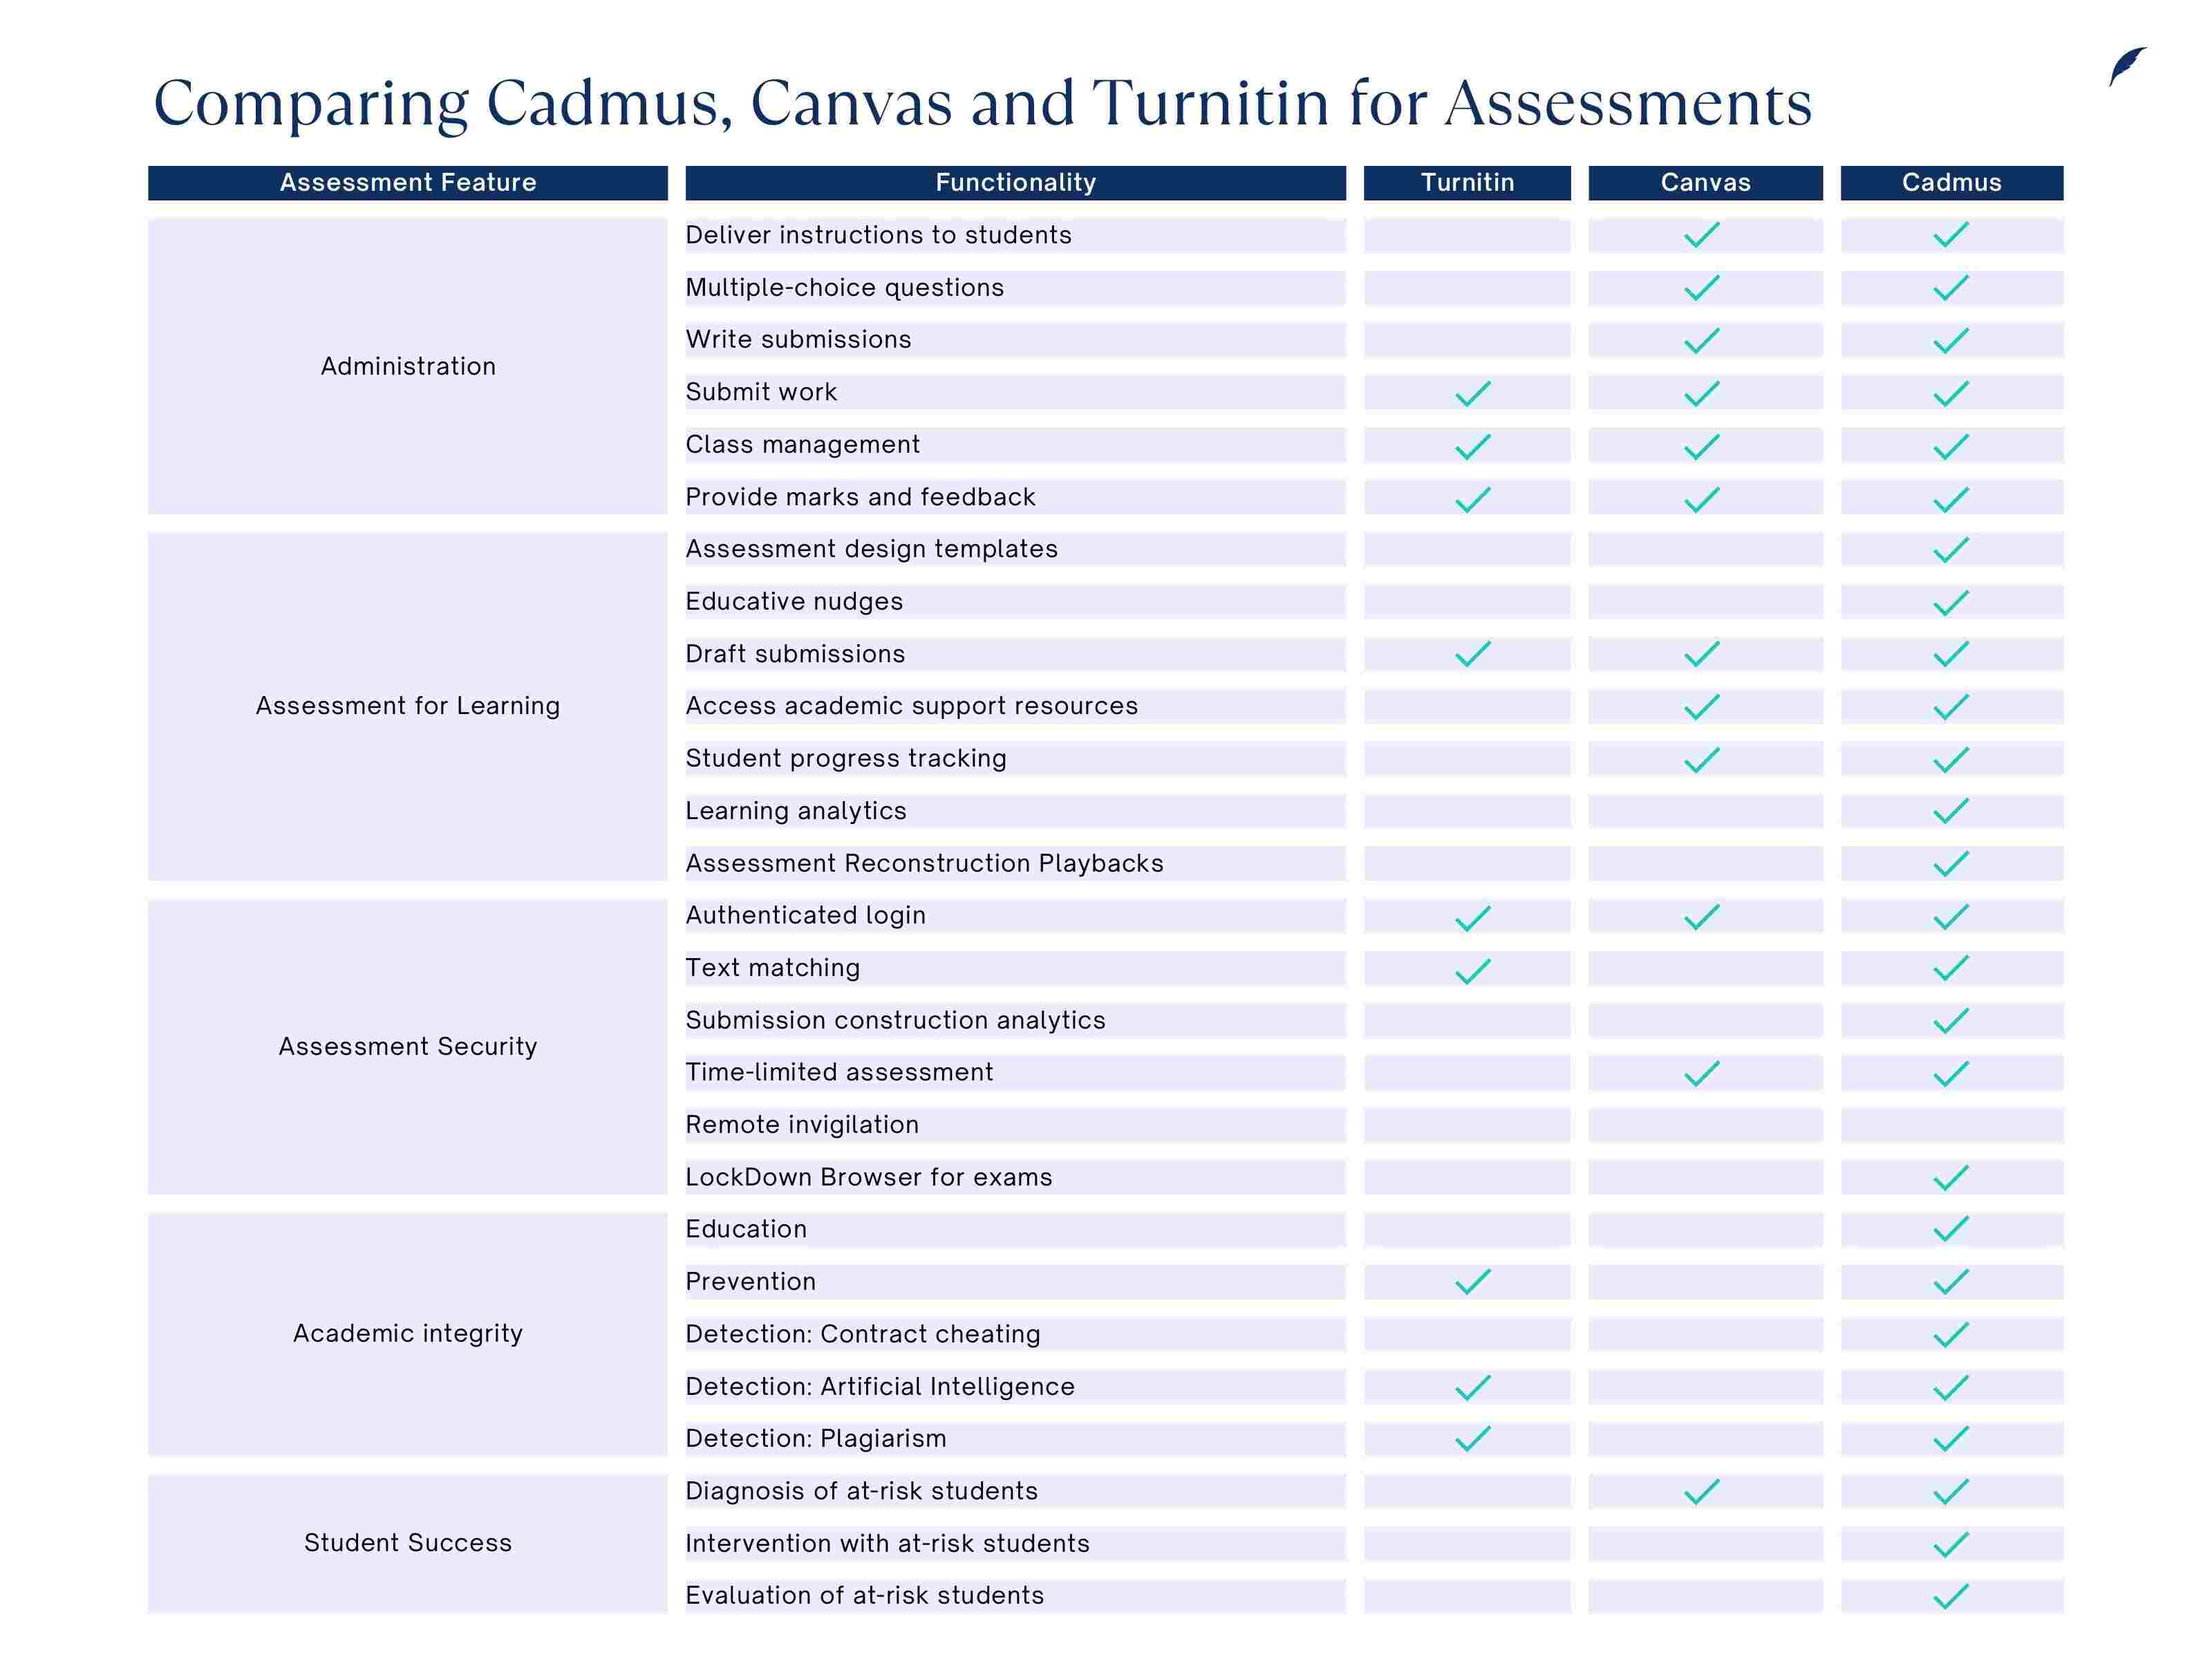2212x1659 pixels.
Task: Click the Cadmus column header
Action: click(x=1952, y=183)
